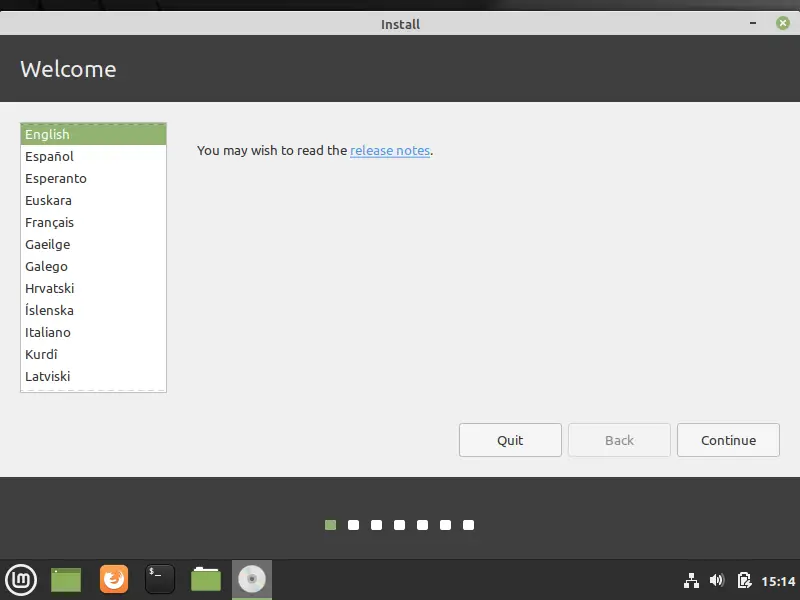Choose Kurdî from the list
This screenshot has height=600, width=800.
93,354
